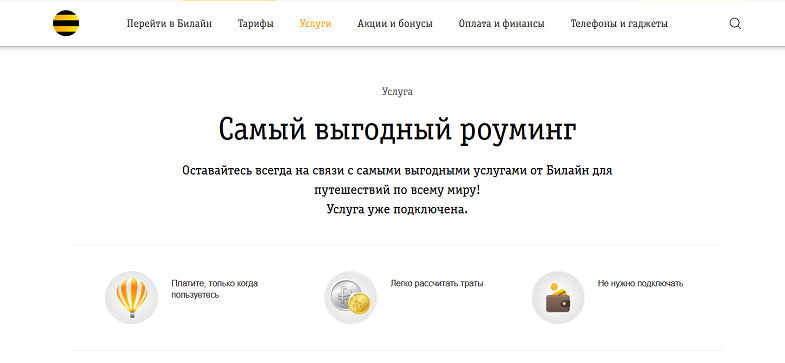The height and width of the screenshot is (363, 785).
Task: Click the Услуга уже подключена text
Action: pyautogui.click(x=397, y=209)
